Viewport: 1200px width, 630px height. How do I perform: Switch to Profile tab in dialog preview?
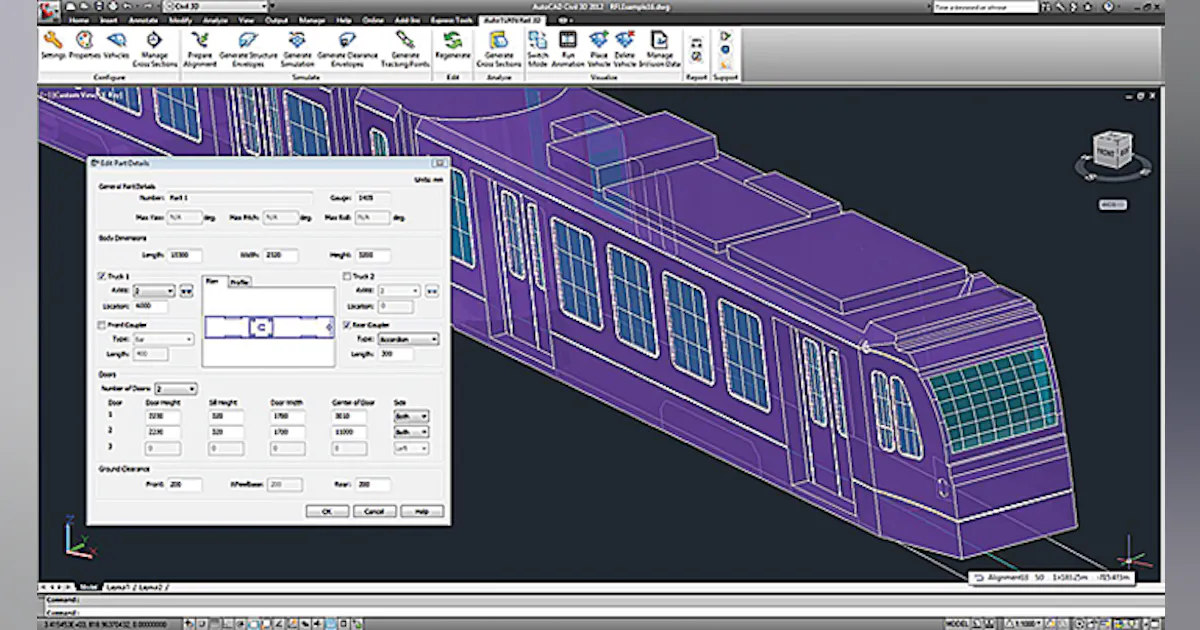pyautogui.click(x=240, y=283)
